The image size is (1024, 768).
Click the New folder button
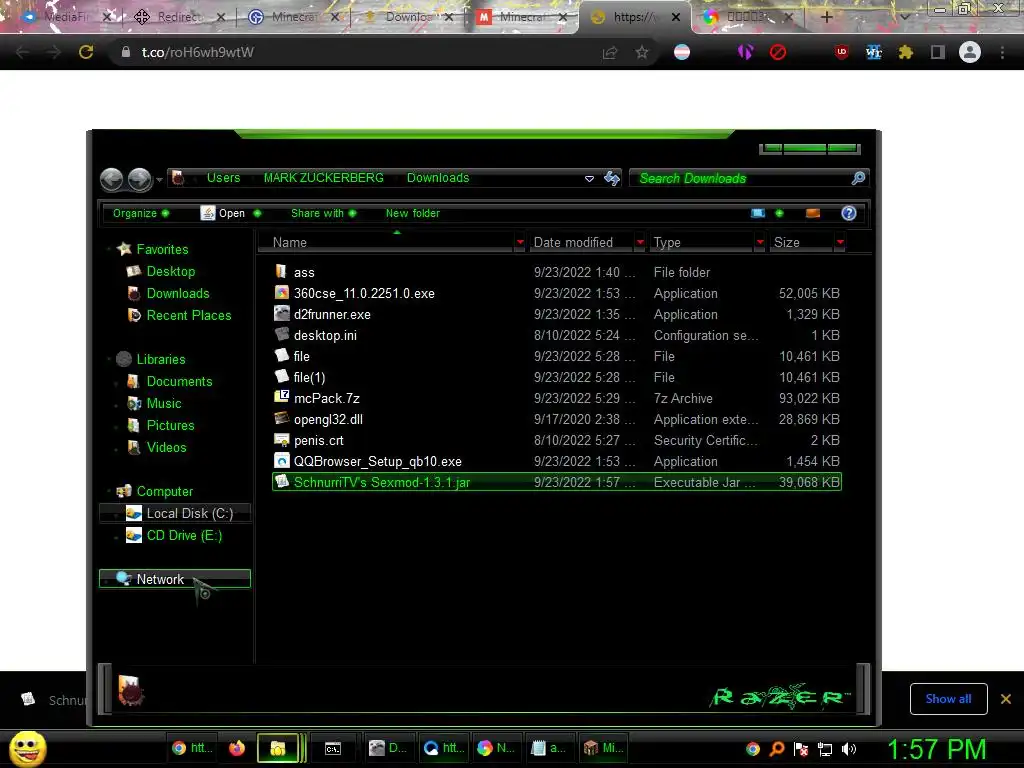coord(412,213)
